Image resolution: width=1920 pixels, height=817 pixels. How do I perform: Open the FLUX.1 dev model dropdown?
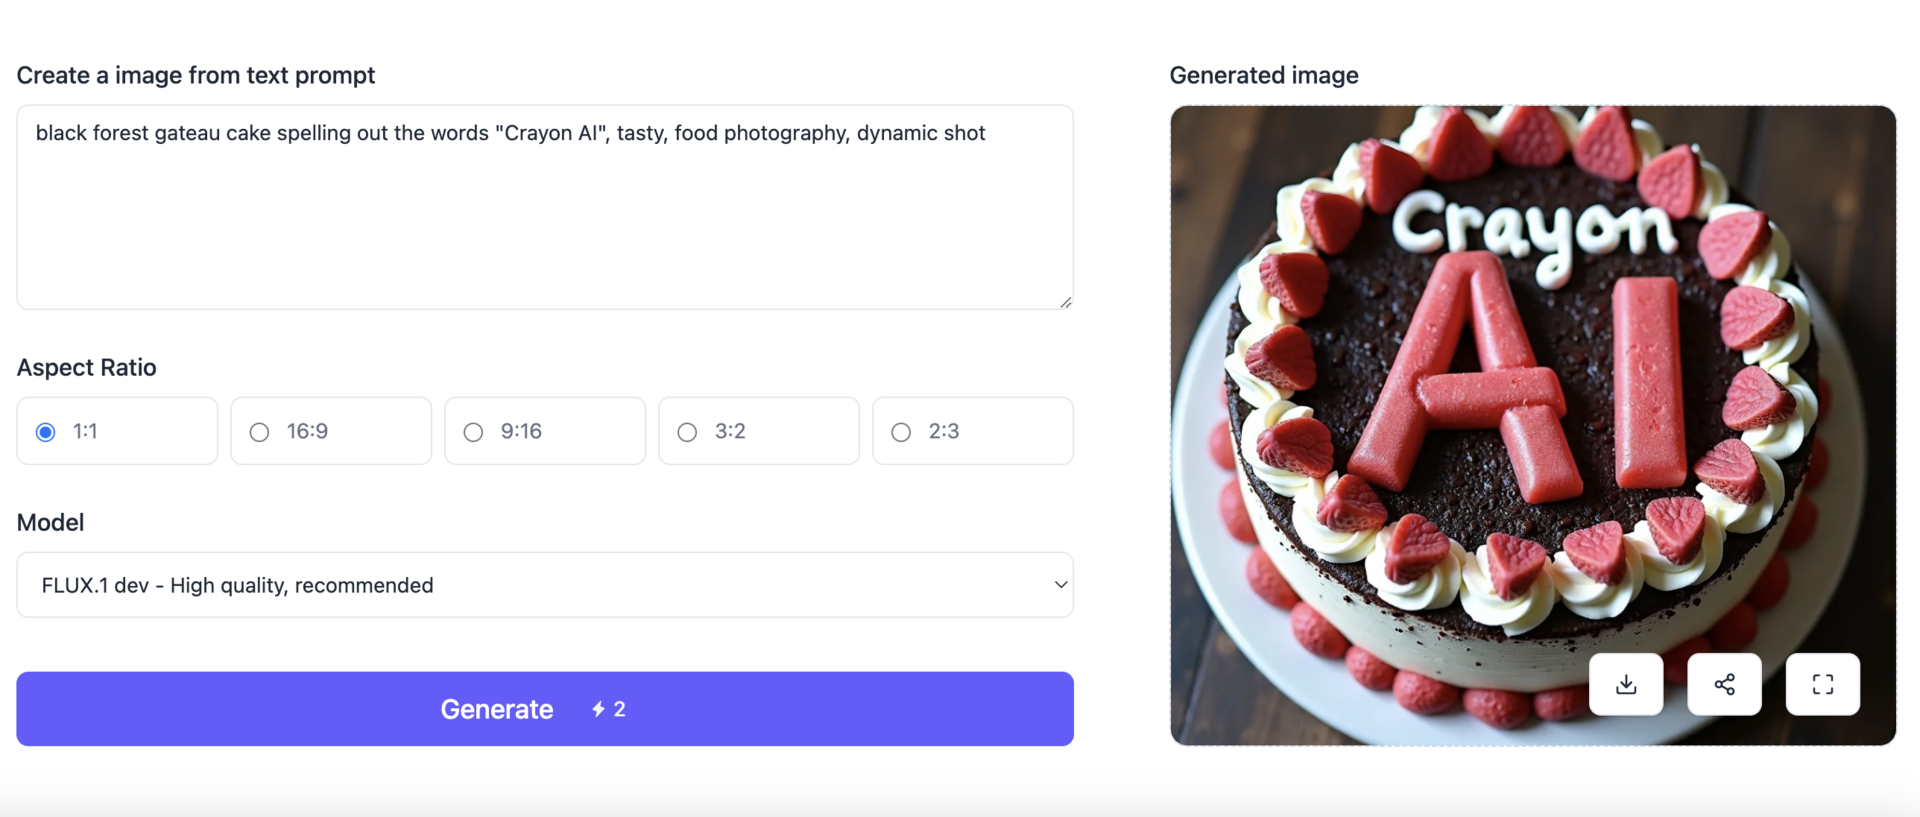(544, 585)
